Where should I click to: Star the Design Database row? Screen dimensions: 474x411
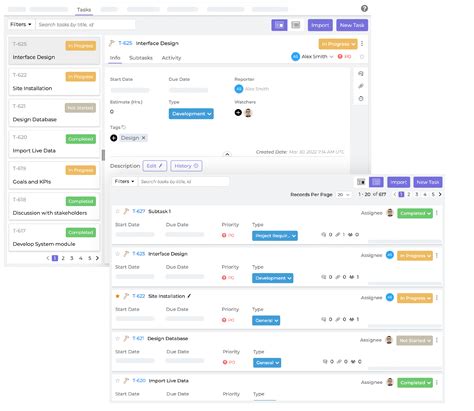[117, 338]
